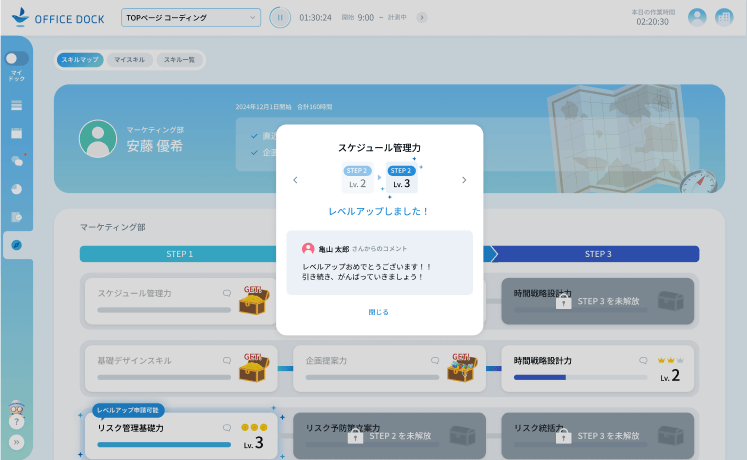Click treasure chest on 基礎デザインスキル card
This screenshot has width=747, height=460.
(x=254, y=367)
